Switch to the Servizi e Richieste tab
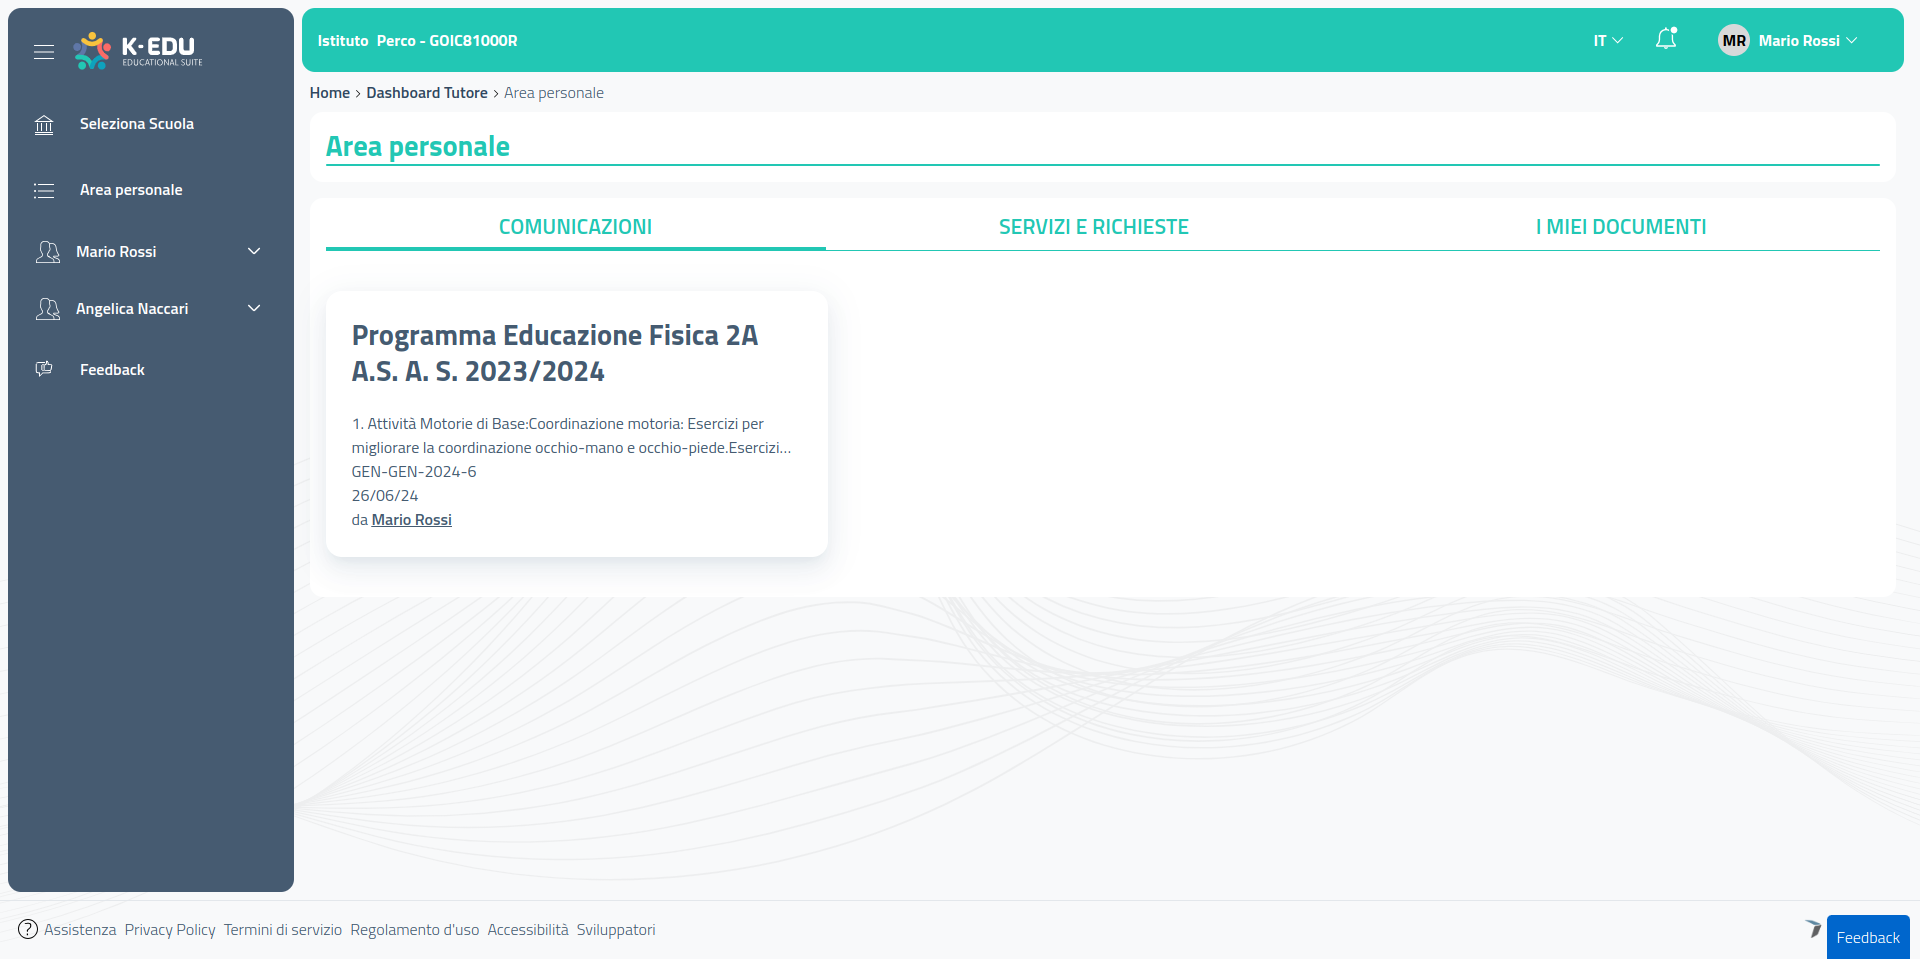Viewport: 1920px width, 959px height. pos(1093,227)
